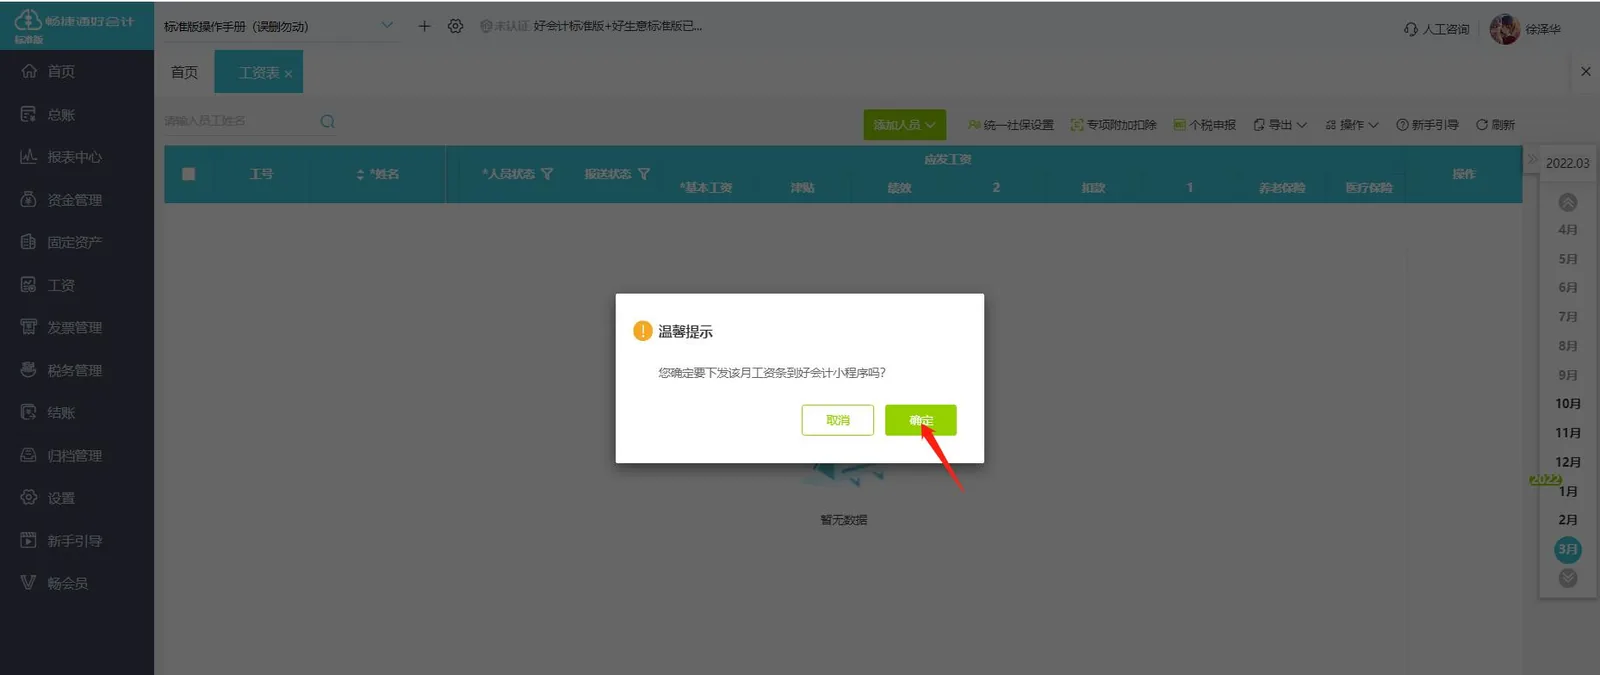
Task: Select month 7月
Action: 1568,317
